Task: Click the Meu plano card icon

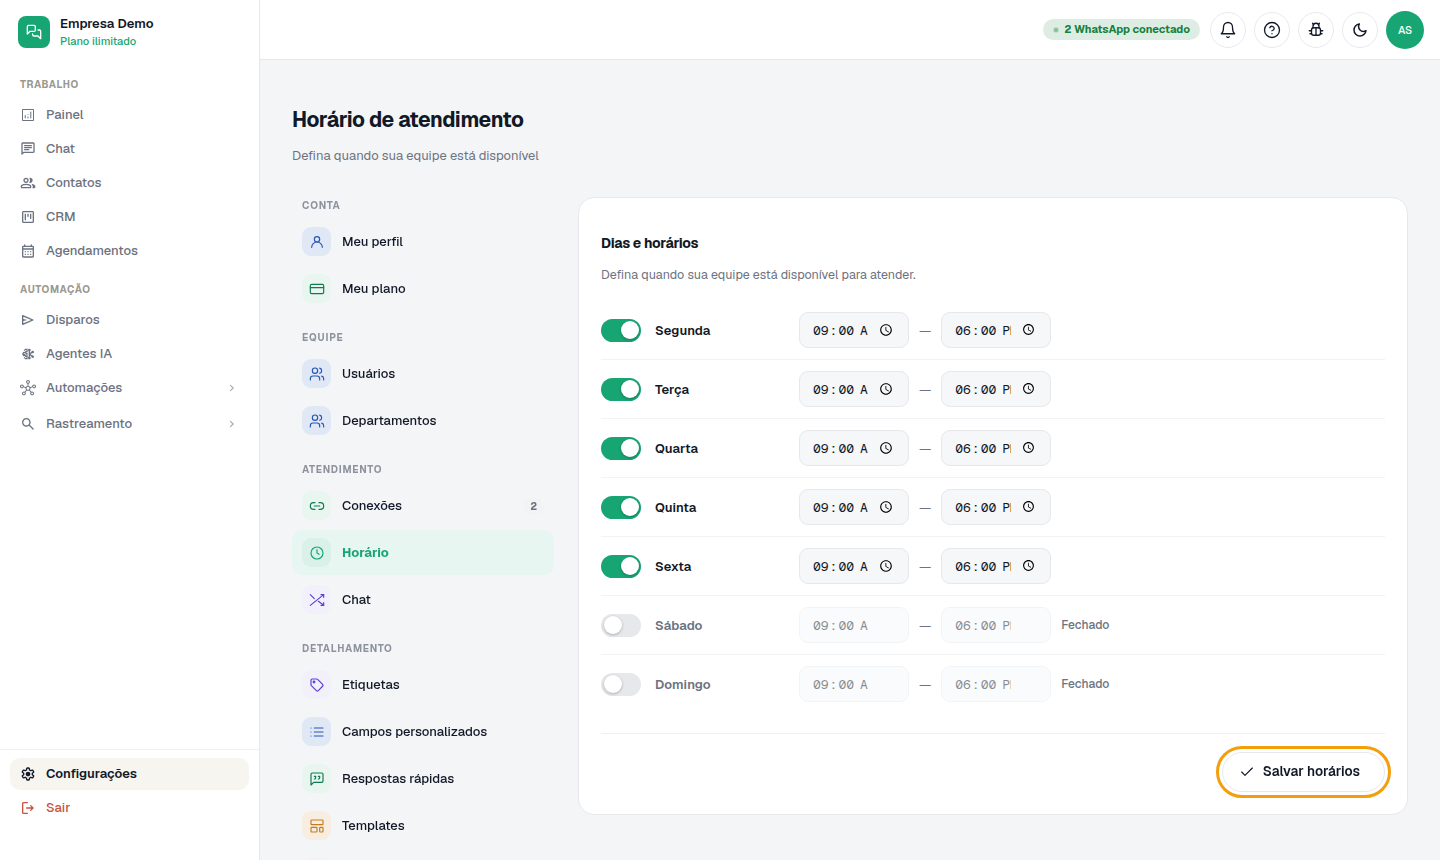Action: pyautogui.click(x=317, y=289)
